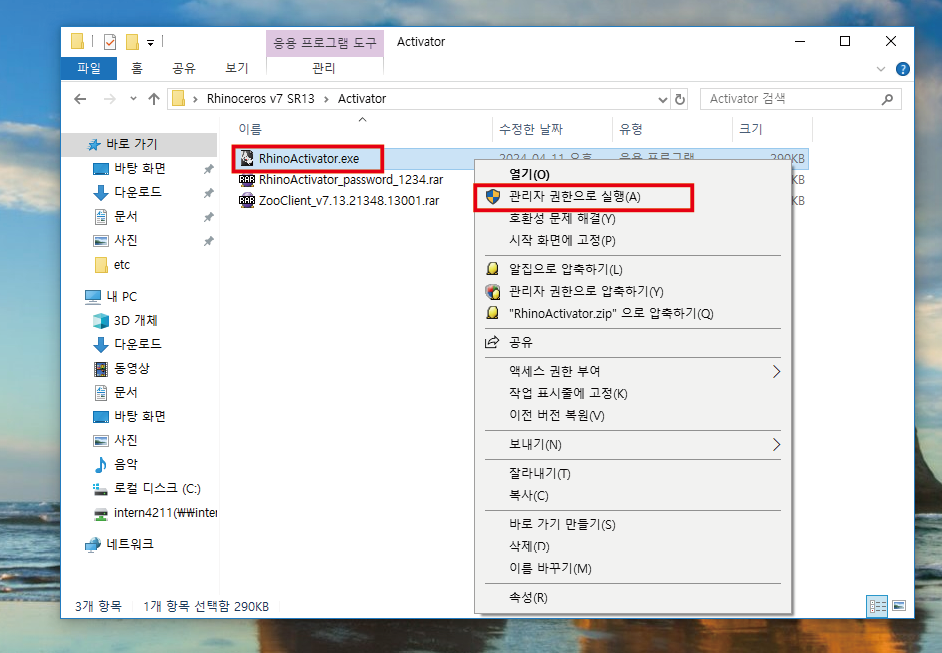This screenshot has width=942, height=653.
Task: Expand the address bar history dropdown
Action: [663, 99]
